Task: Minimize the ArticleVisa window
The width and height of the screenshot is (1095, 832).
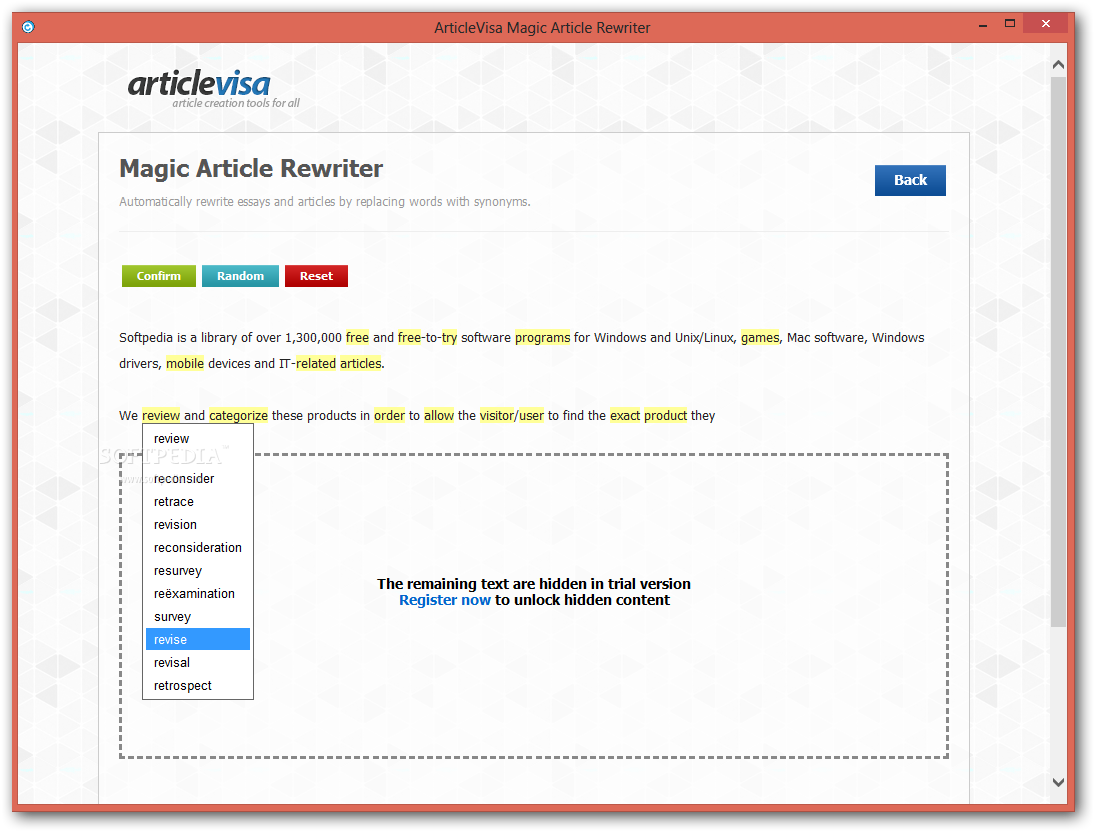Action: pos(983,24)
